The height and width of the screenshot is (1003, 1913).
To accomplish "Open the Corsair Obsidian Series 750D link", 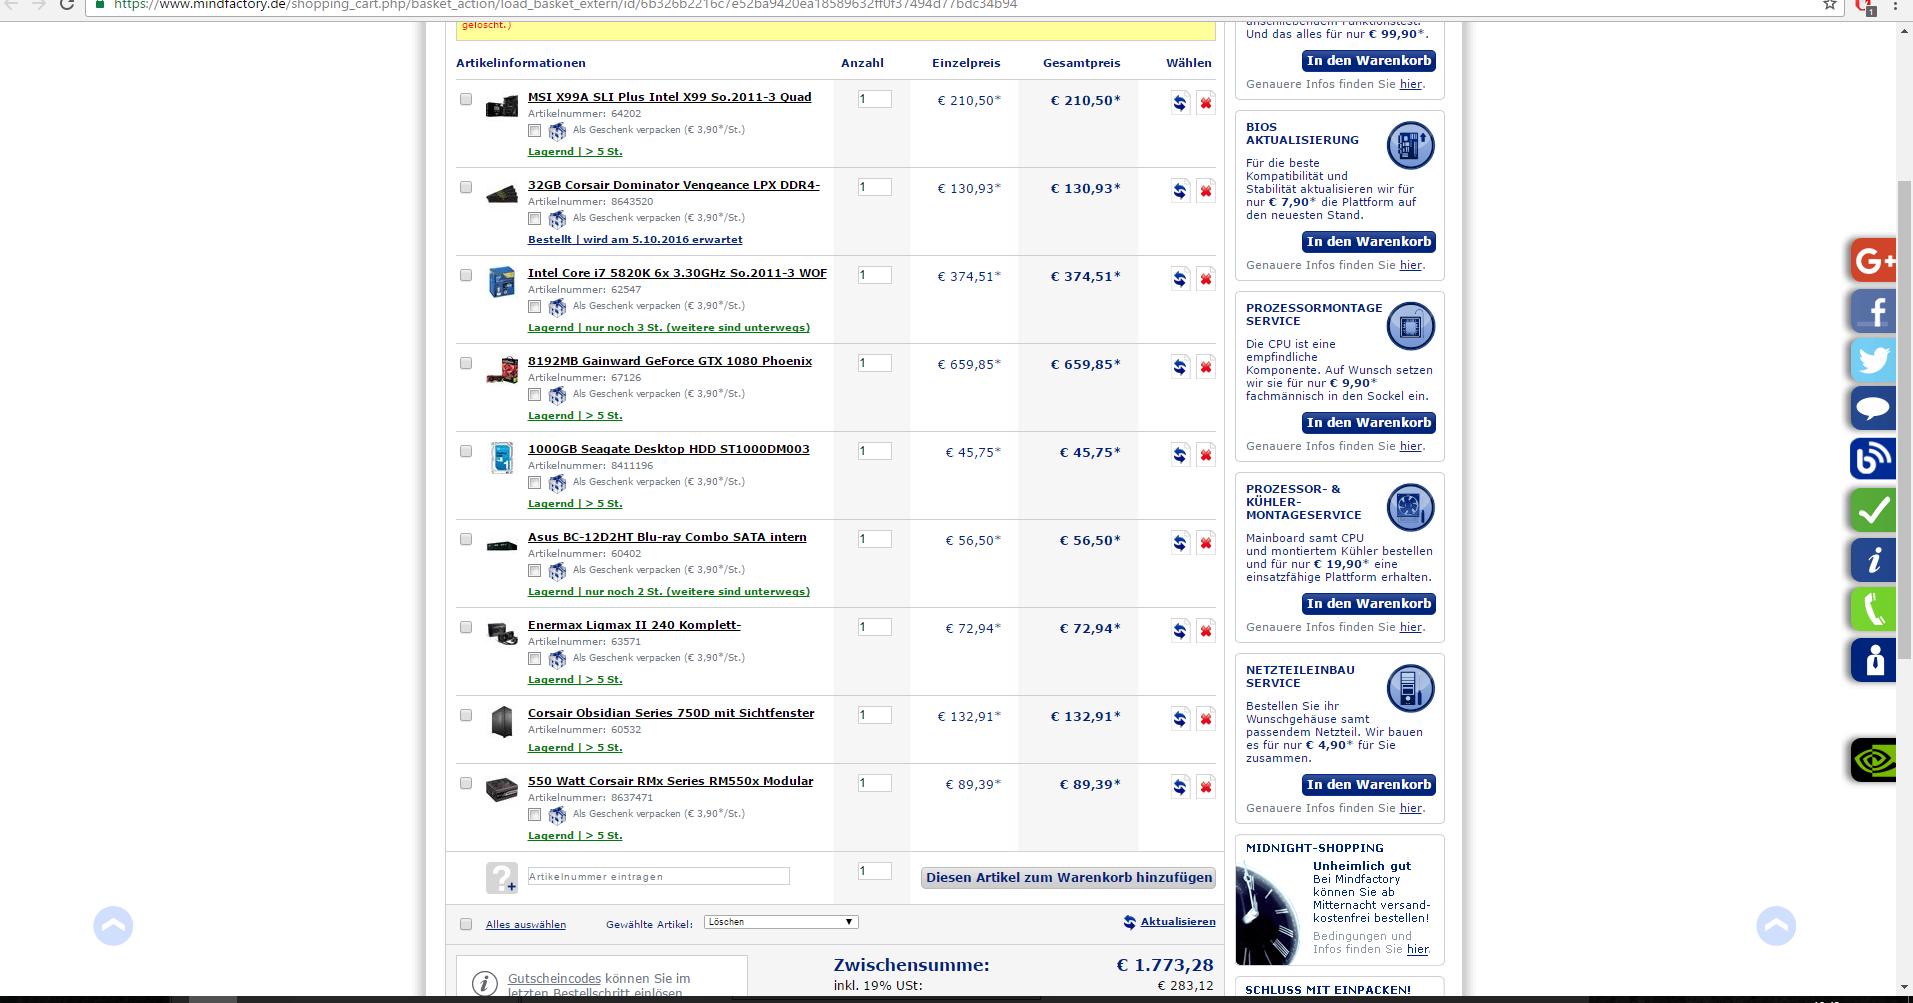I will (x=671, y=713).
